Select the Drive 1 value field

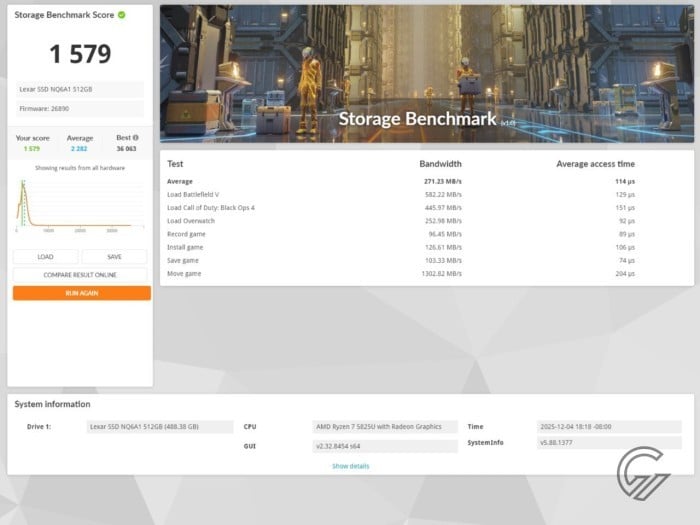pyautogui.click(x=160, y=427)
